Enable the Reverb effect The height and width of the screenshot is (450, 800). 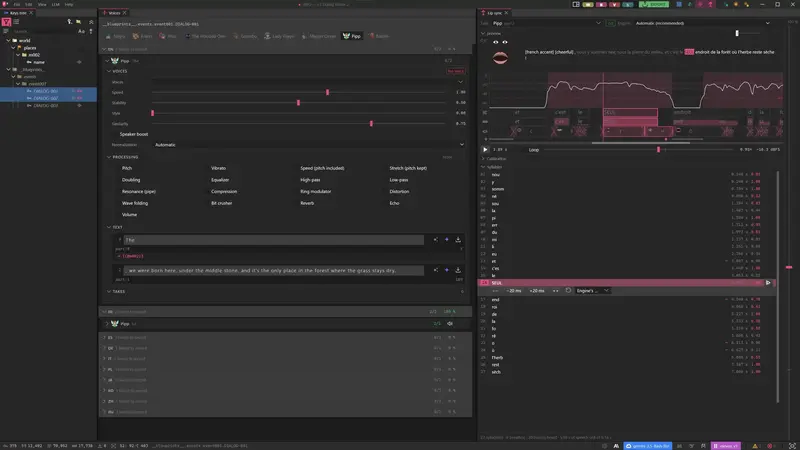[307, 203]
